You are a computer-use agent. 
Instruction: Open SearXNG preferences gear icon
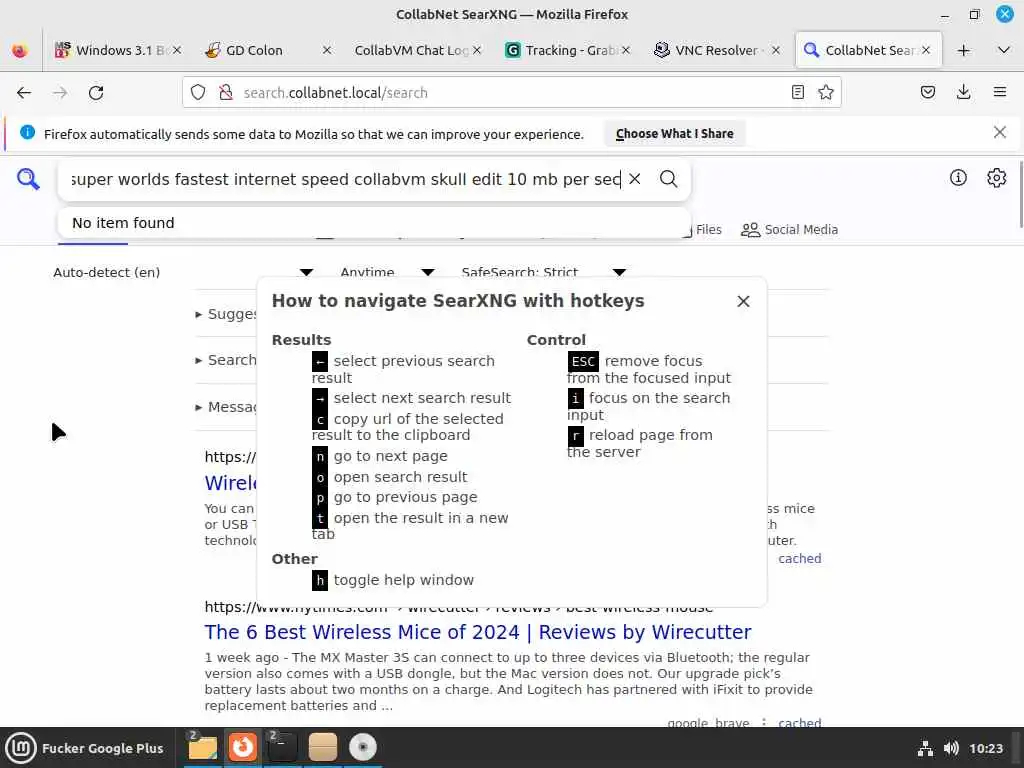[997, 178]
